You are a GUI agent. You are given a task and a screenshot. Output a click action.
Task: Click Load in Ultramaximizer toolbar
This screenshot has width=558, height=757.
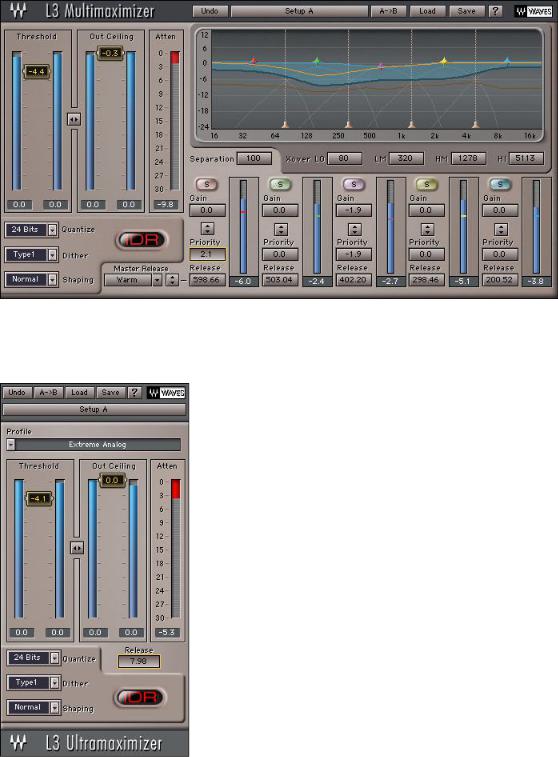click(x=80, y=393)
